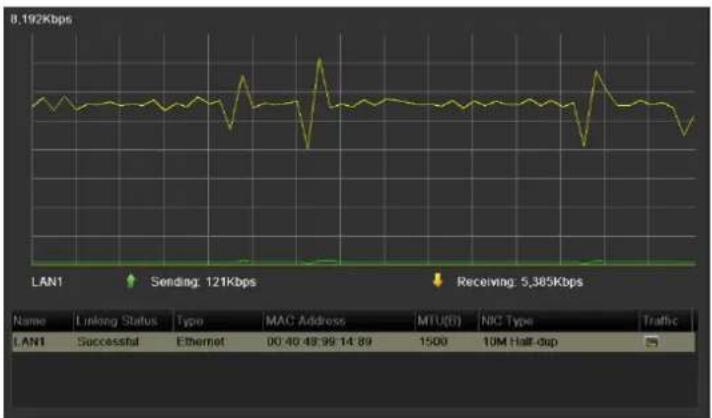The image size is (712, 418).
Task: Click the Receiving: 5,385Kbps label
Action: click(x=520, y=282)
